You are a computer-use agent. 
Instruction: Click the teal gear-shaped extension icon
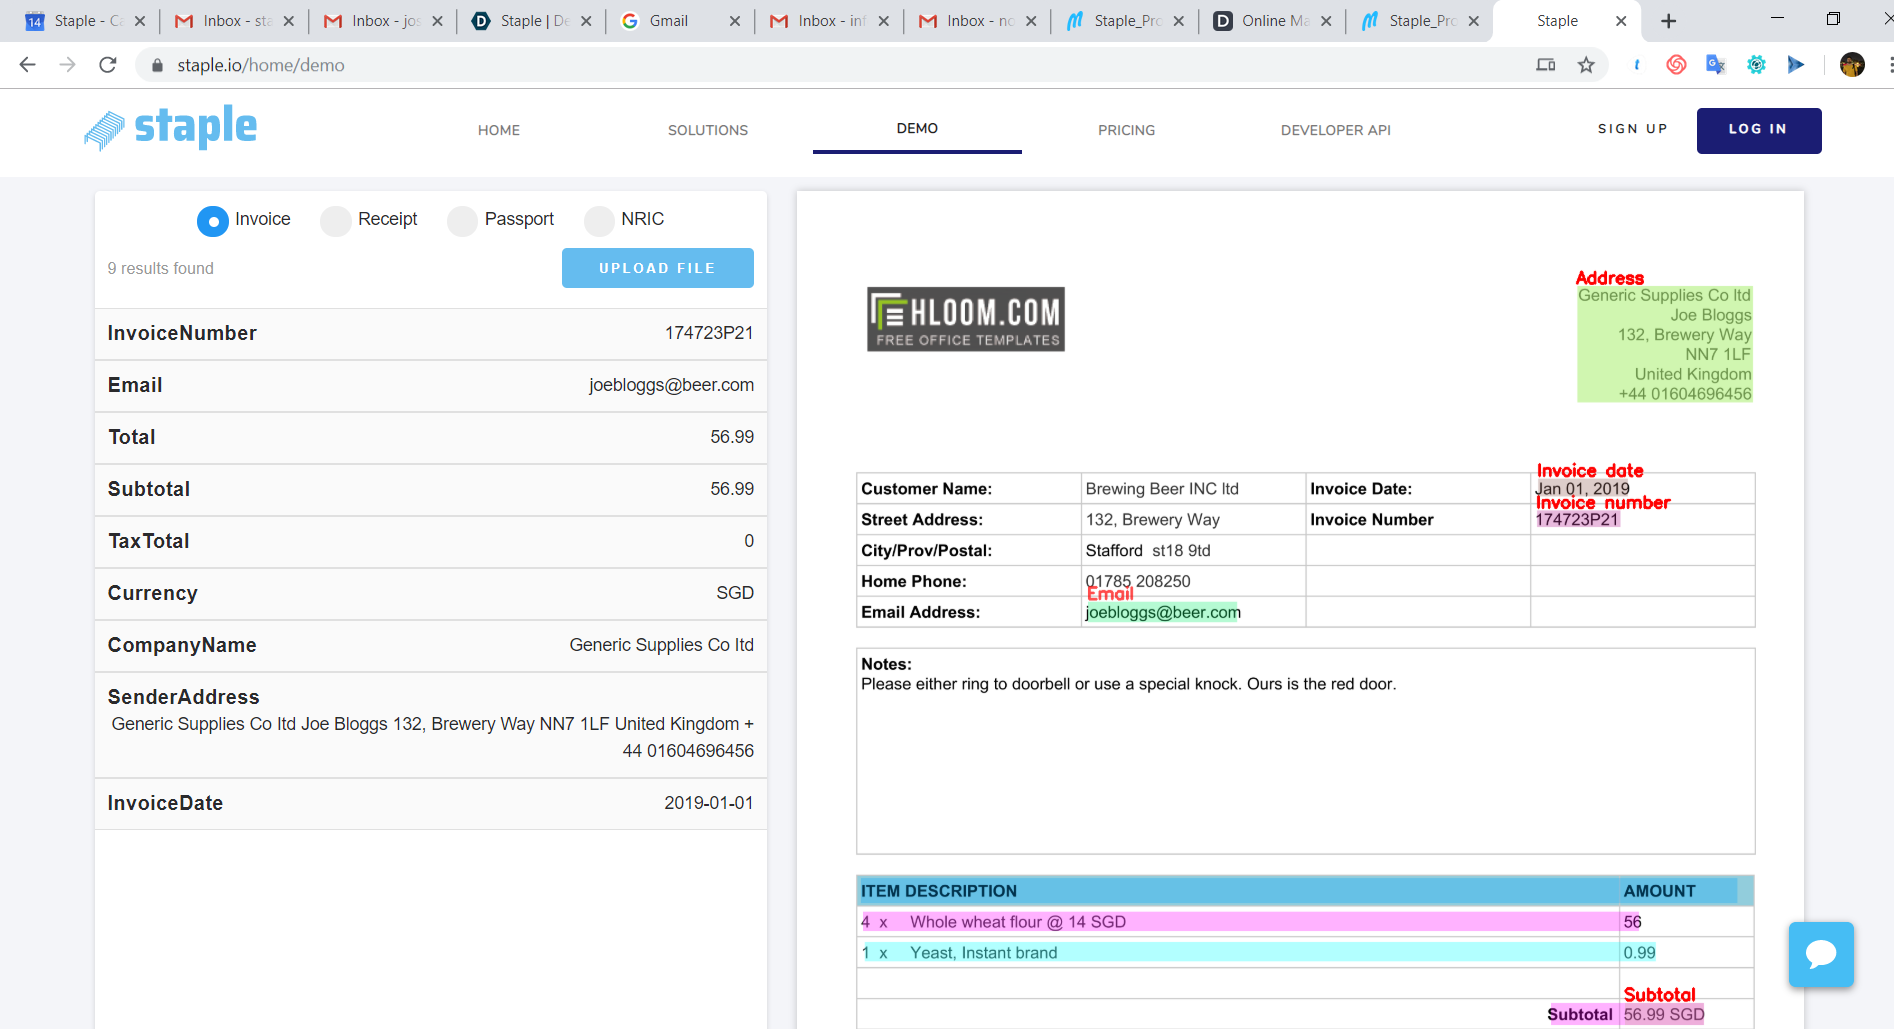click(x=1756, y=65)
